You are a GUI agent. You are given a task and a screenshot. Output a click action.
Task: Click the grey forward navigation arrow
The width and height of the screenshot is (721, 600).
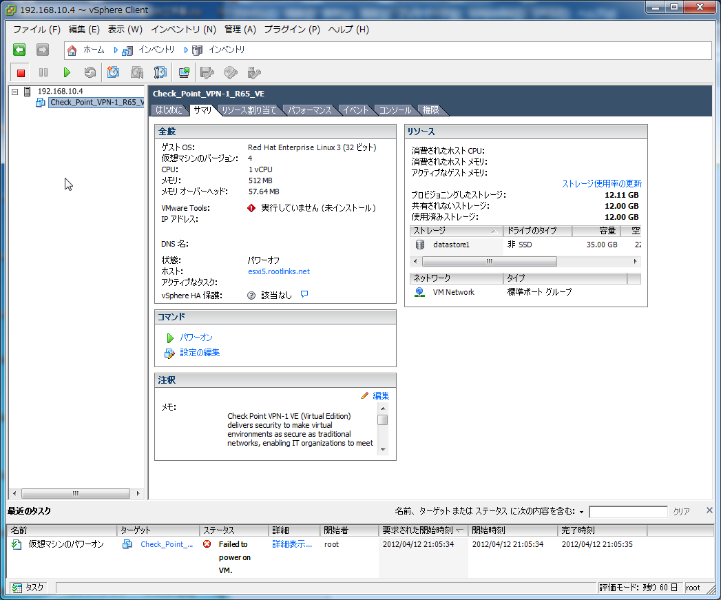coord(42,50)
